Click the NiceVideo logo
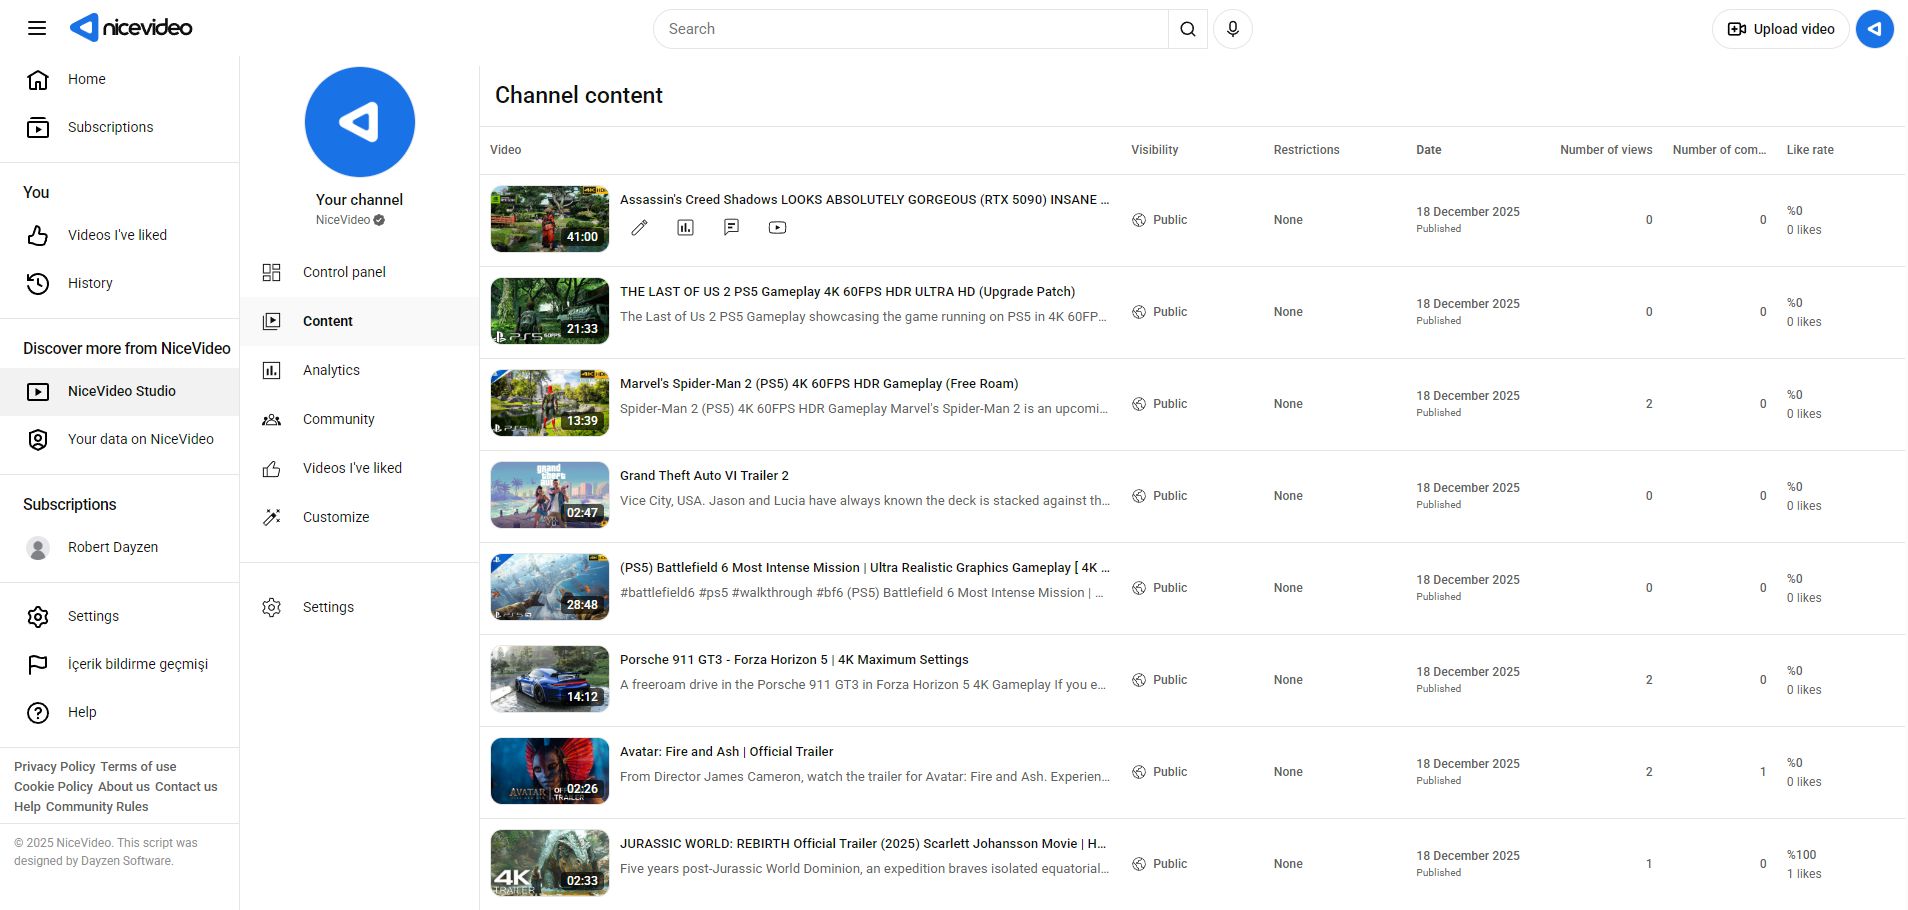This screenshot has height=910, width=1908. point(131,28)
